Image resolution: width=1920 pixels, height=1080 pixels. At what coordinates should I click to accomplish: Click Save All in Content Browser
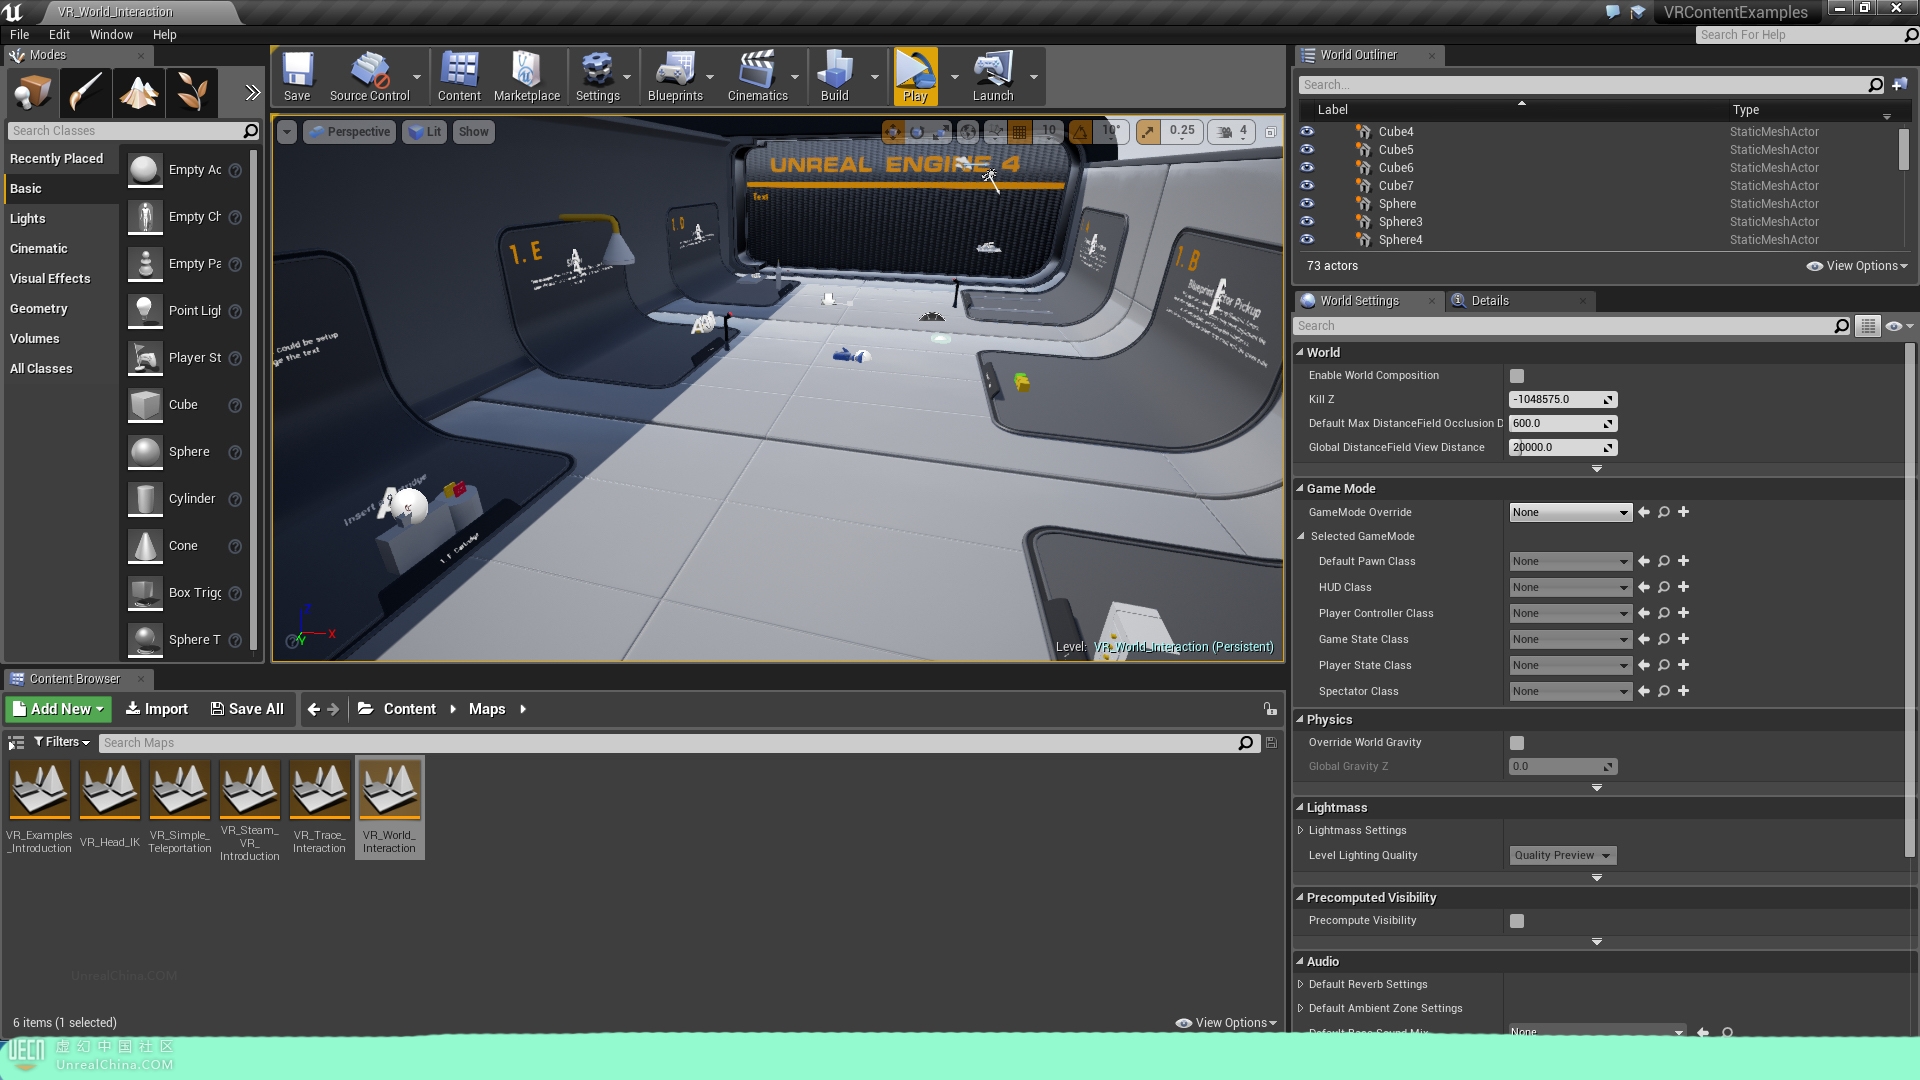(x=247, y=709)
